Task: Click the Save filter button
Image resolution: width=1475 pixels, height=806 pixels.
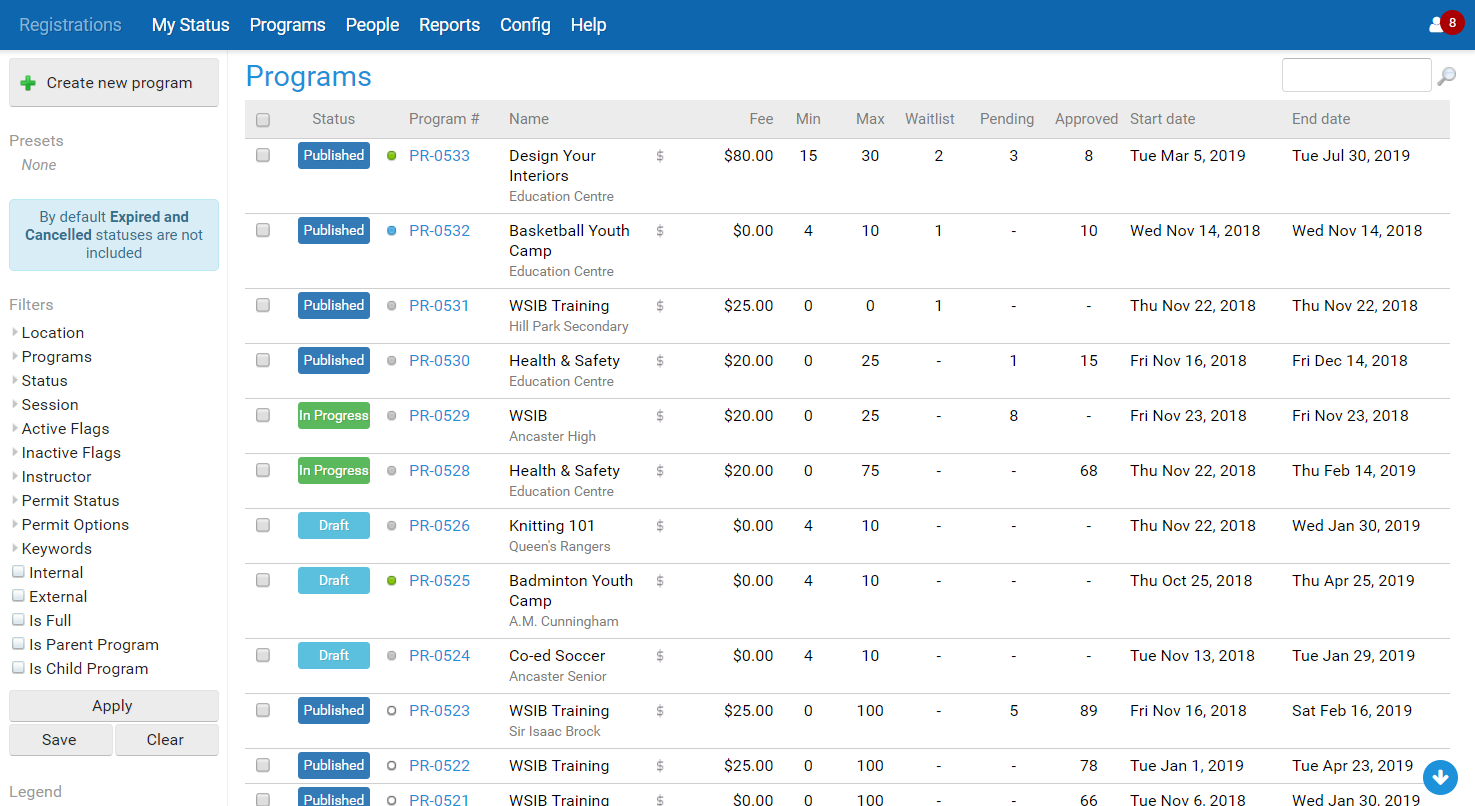Action: coord(60,740)
